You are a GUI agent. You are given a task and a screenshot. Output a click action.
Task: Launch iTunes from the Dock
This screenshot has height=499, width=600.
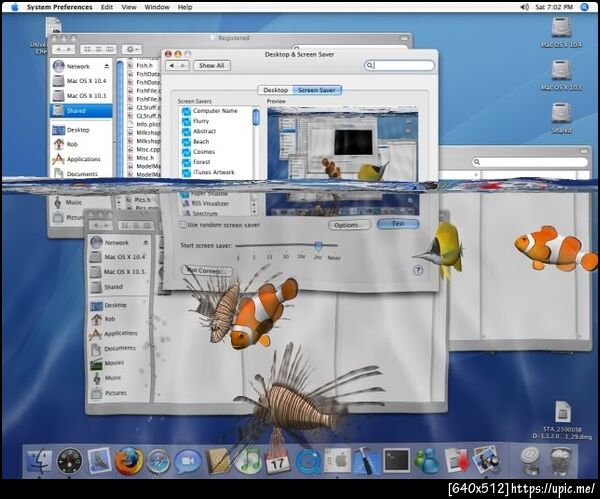click(x=248, y=461)
